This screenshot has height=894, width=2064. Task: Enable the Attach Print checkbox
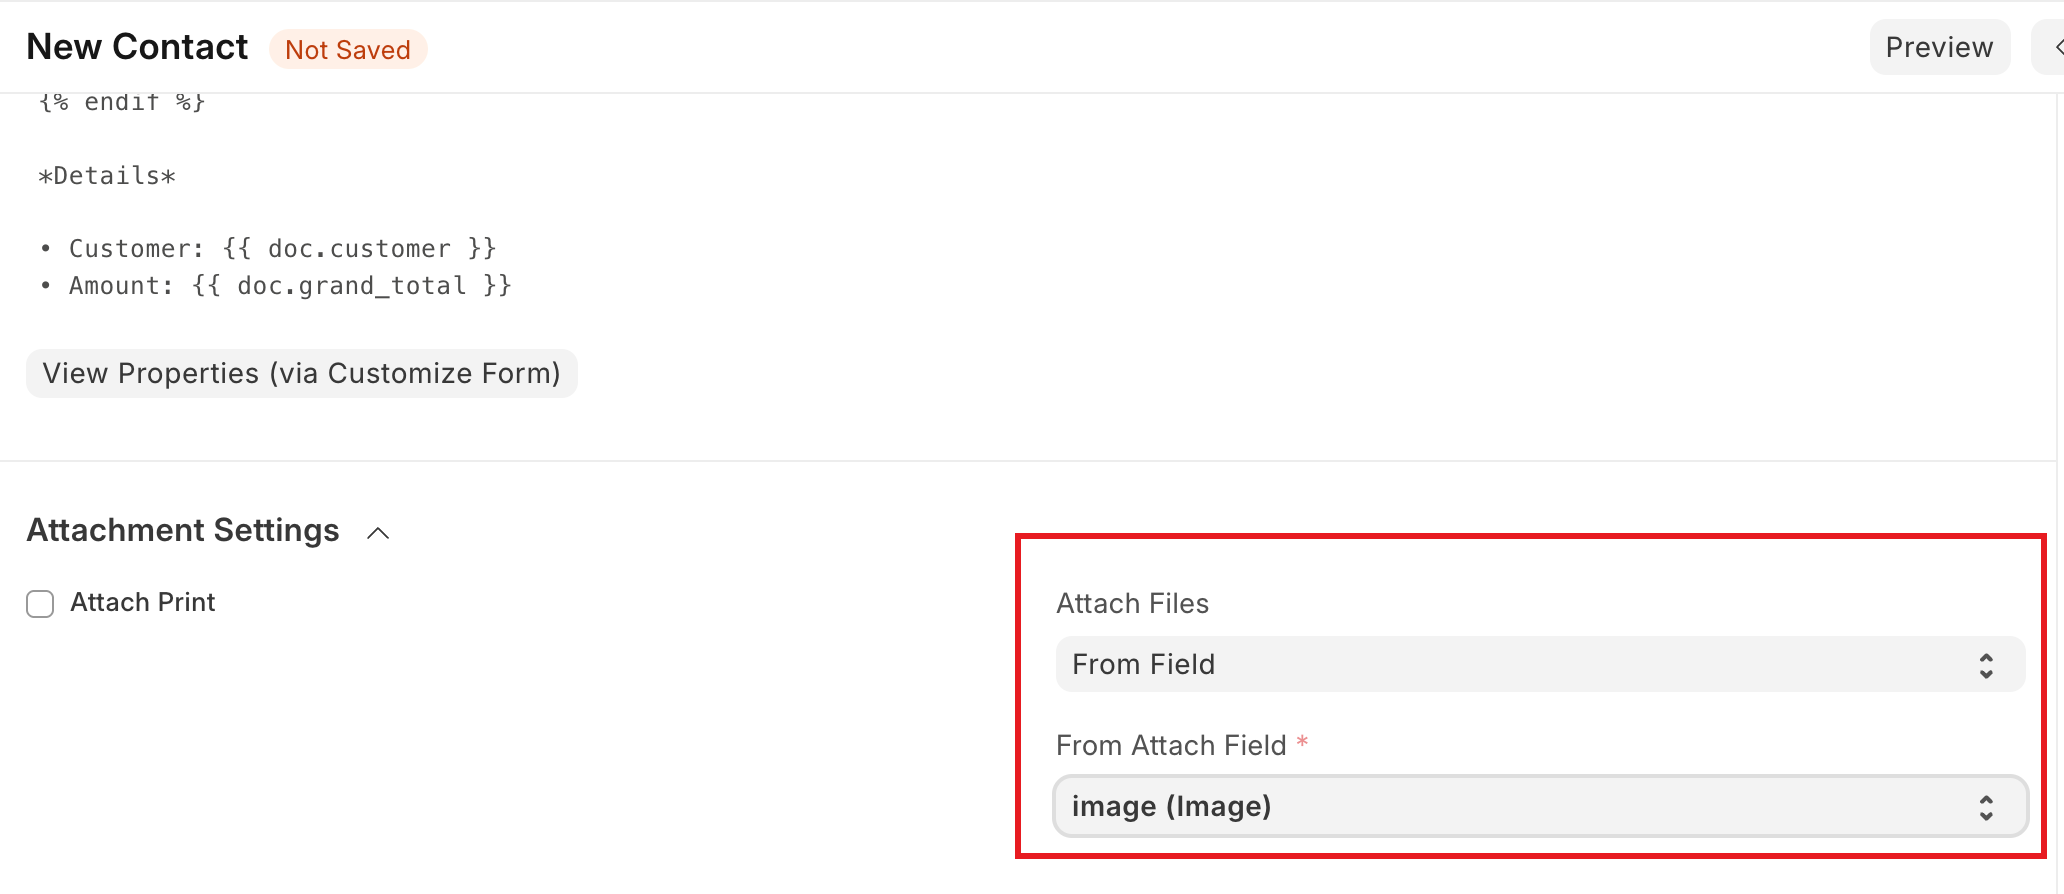coord(40,604)
